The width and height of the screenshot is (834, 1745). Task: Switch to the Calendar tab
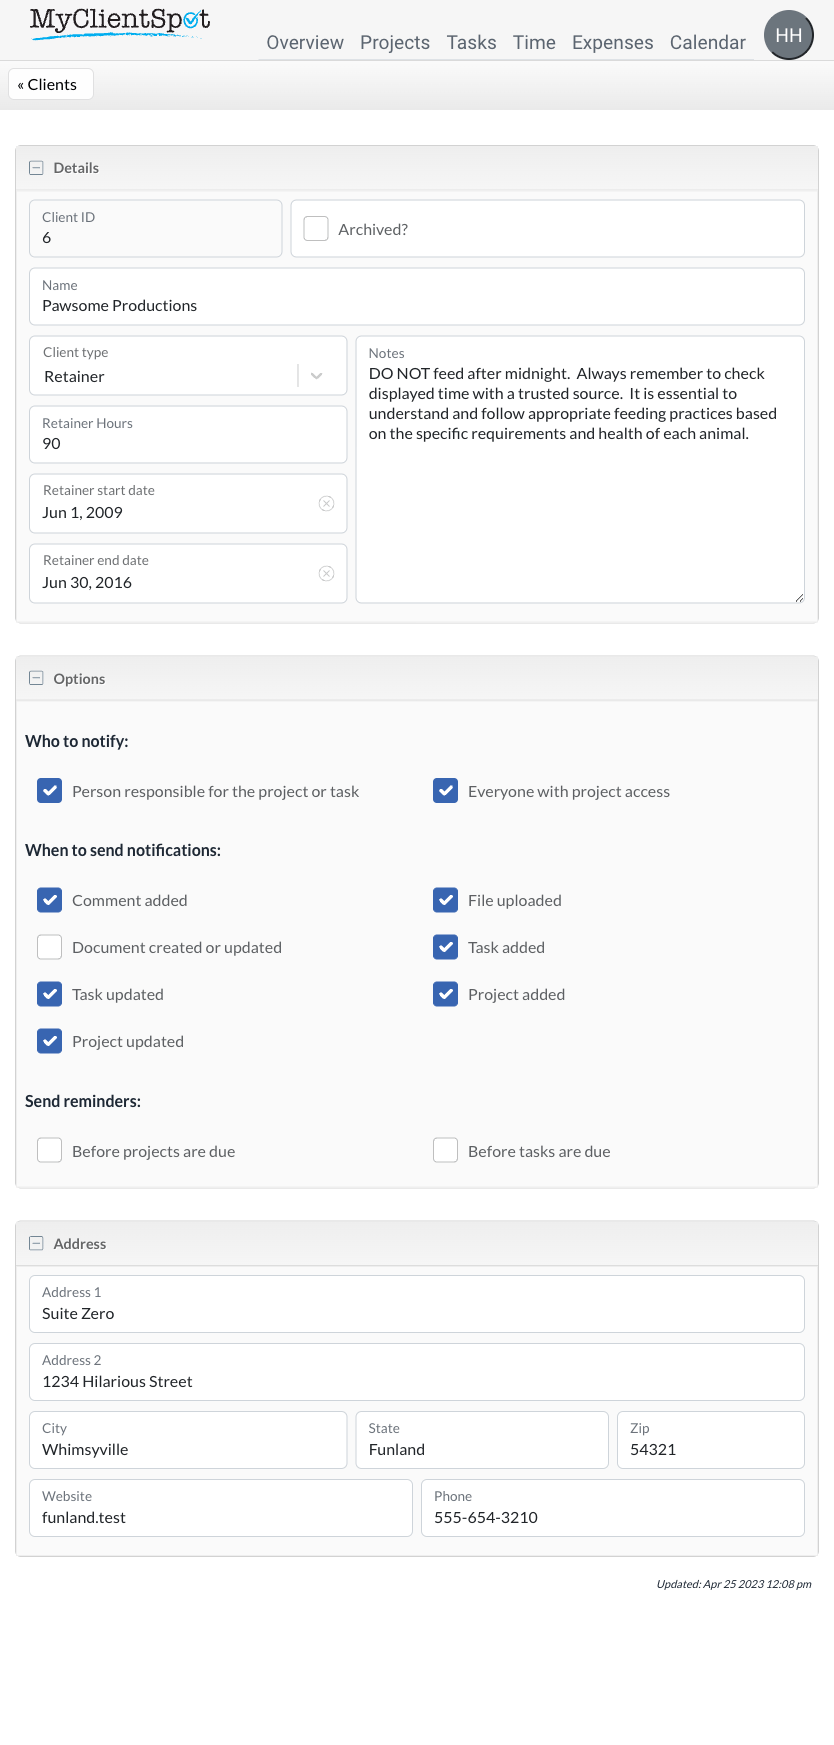(707, 43)
